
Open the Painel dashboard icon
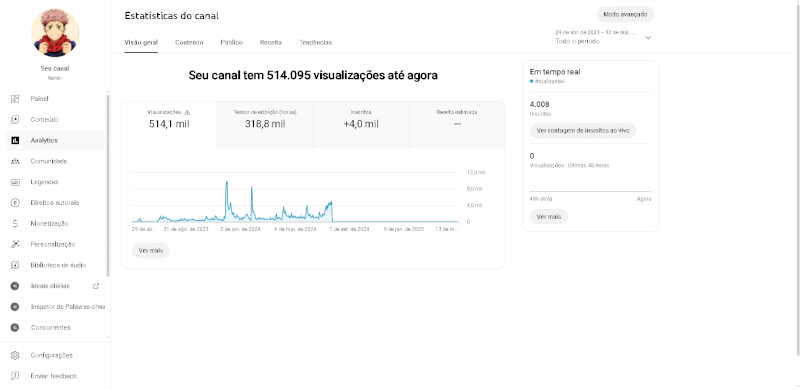[x=15, y=99]
